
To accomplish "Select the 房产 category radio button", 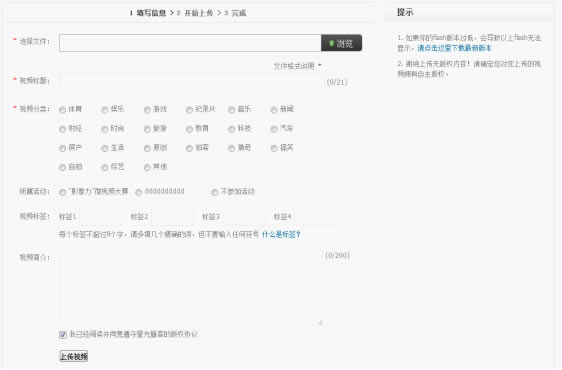I will tap(62, 148).
